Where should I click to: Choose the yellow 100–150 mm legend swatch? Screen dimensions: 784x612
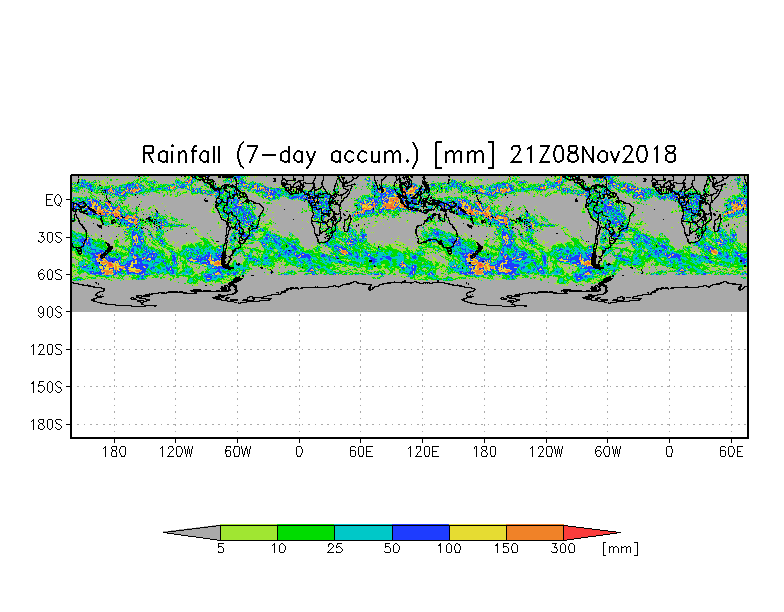[477, 533]
